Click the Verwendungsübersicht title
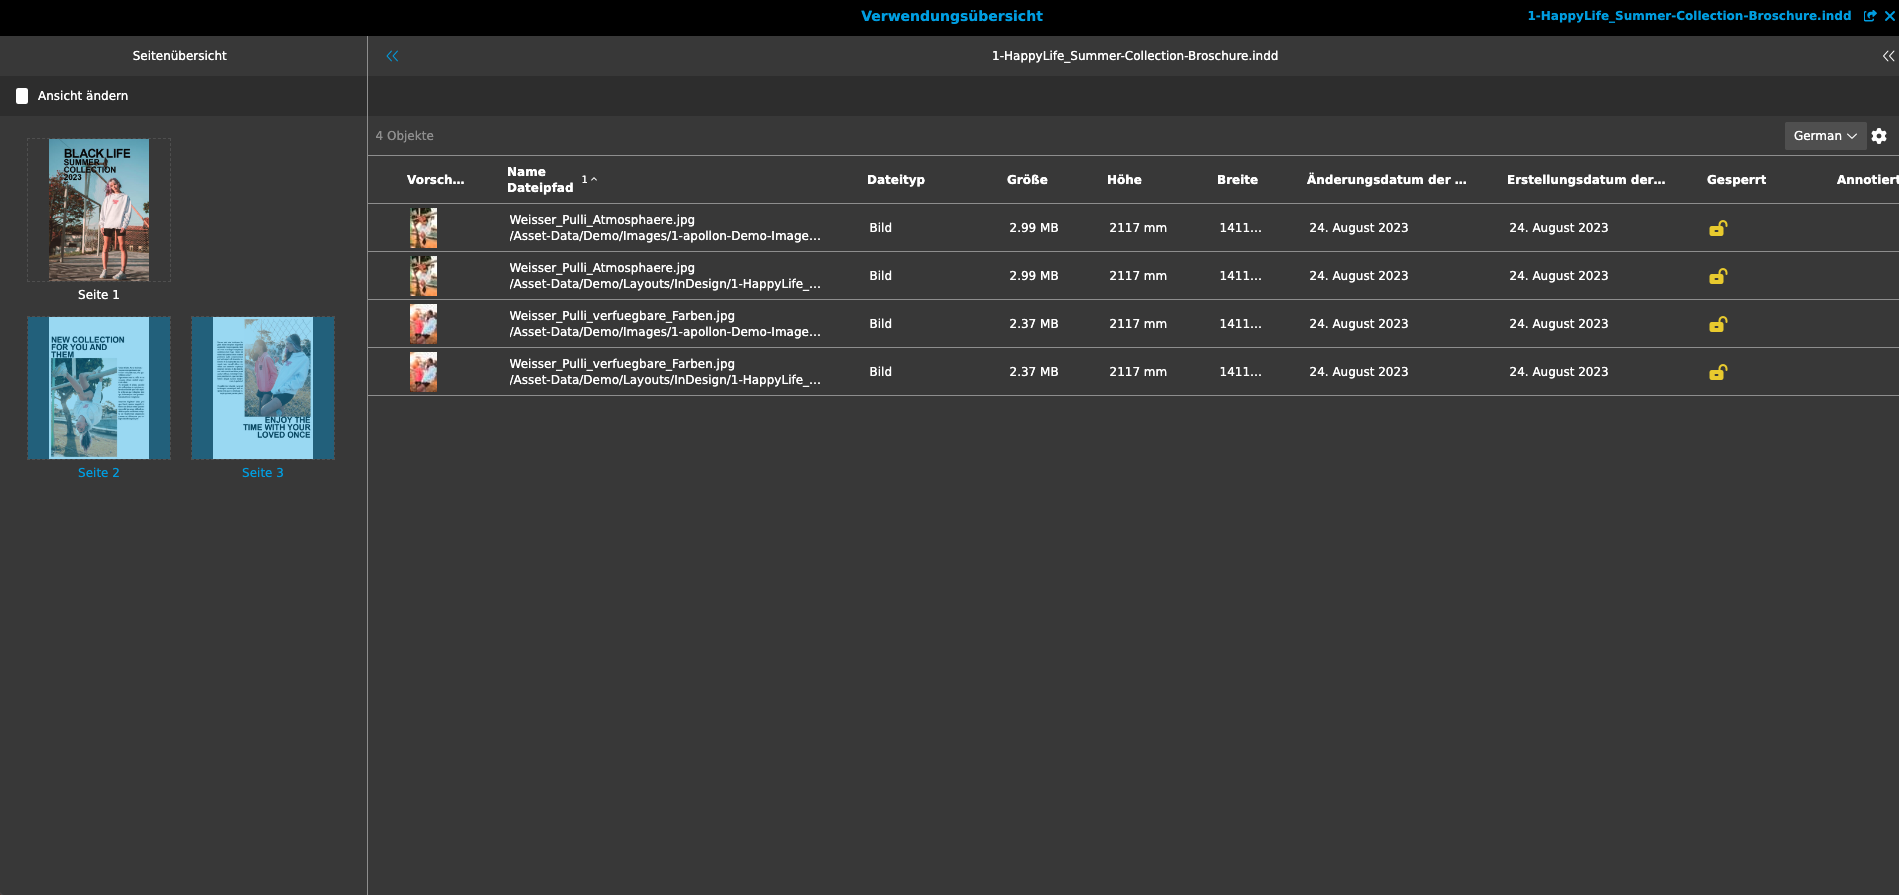 tap(952, 16)
